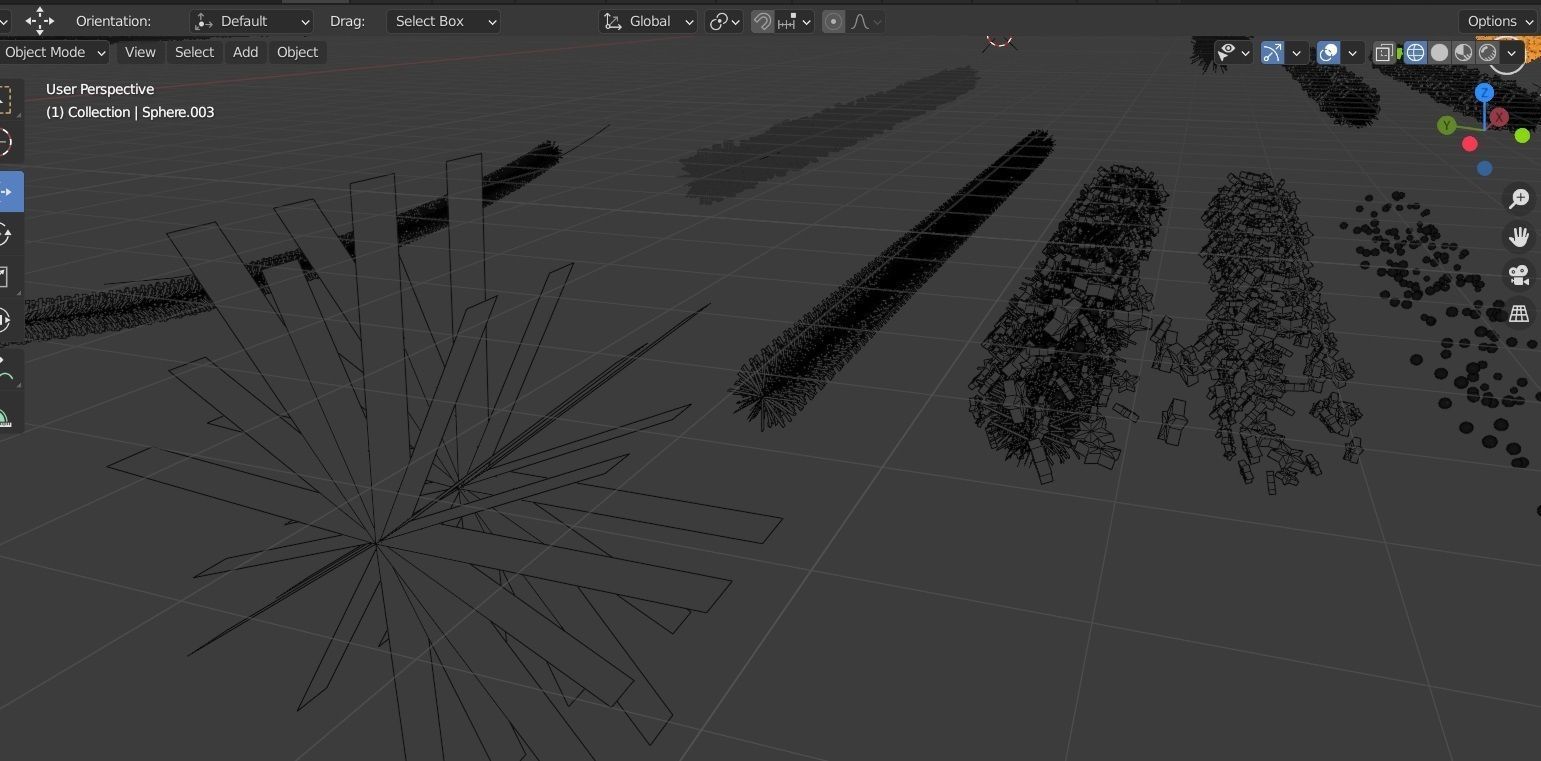Select Solid viewport shading
The width and height of the screenshot is (1541, 761).
pos(1439,53)
